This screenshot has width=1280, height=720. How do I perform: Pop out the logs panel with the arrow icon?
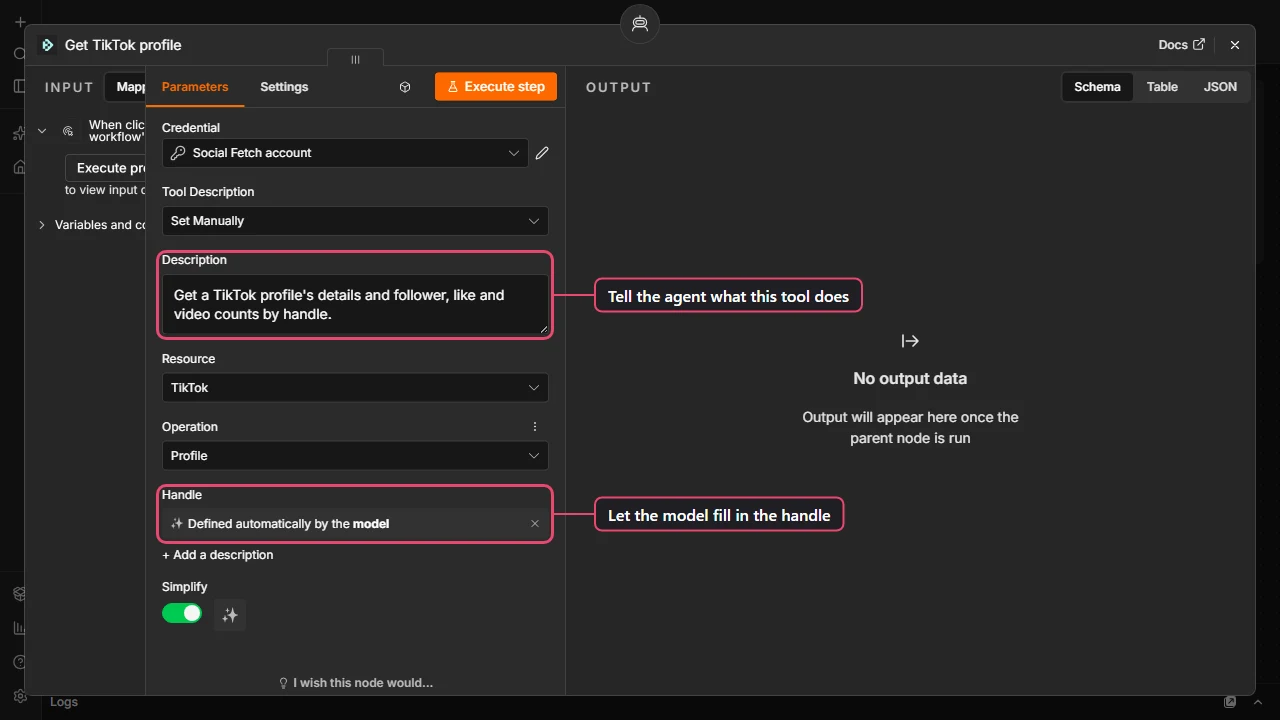click(x=1231, y=702)
